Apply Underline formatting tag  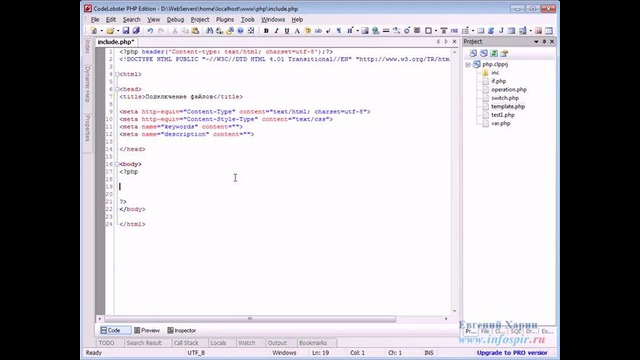287,31
